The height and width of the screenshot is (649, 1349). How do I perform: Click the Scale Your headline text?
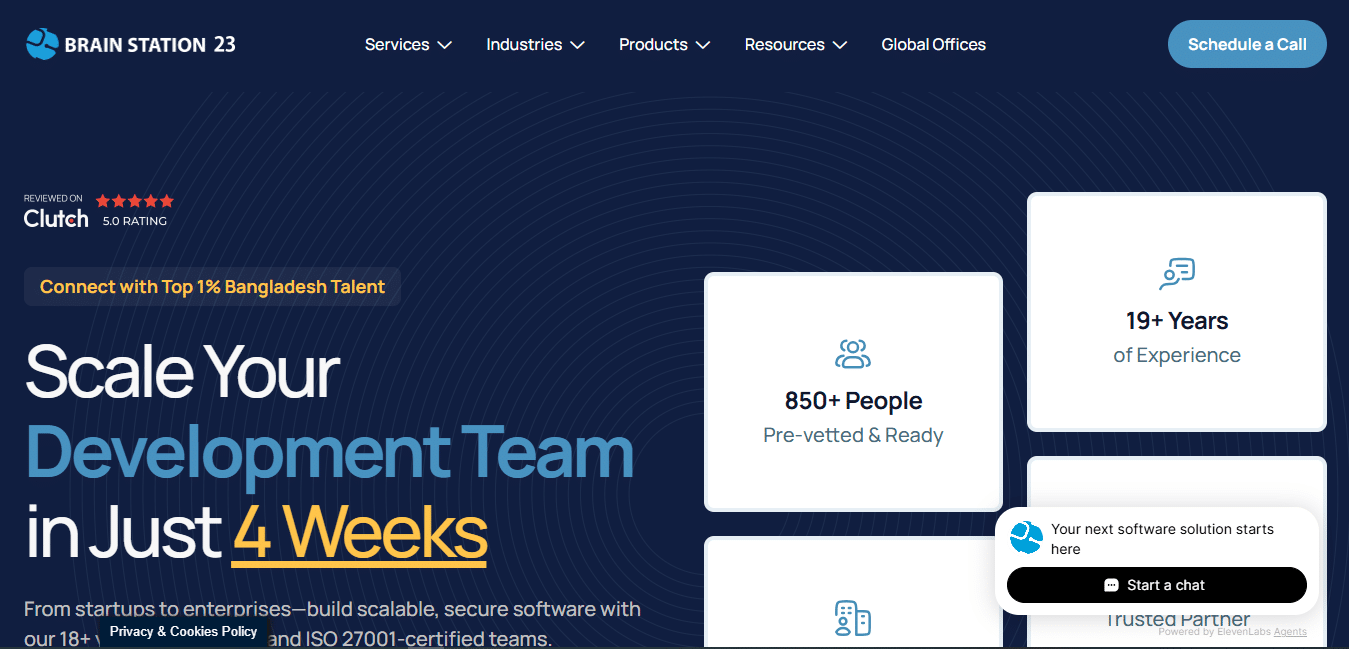coord(182,371)
